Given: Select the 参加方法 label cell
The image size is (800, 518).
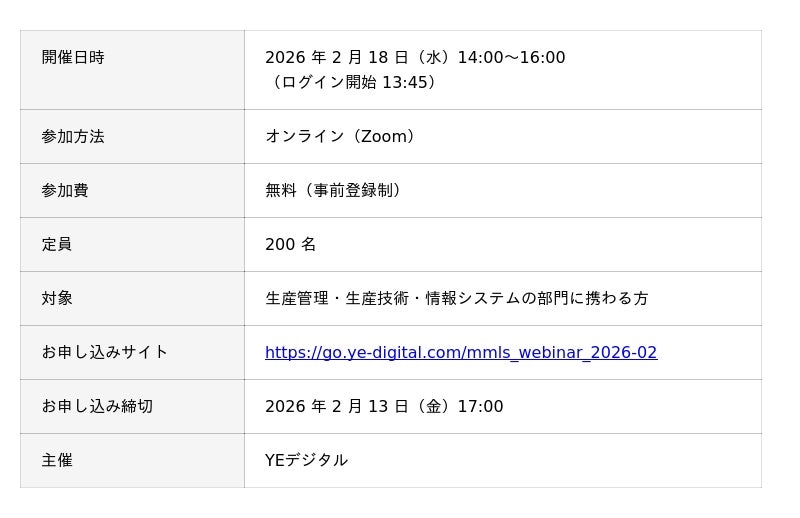Looking at the screenshot, I should tap(73, 137).
